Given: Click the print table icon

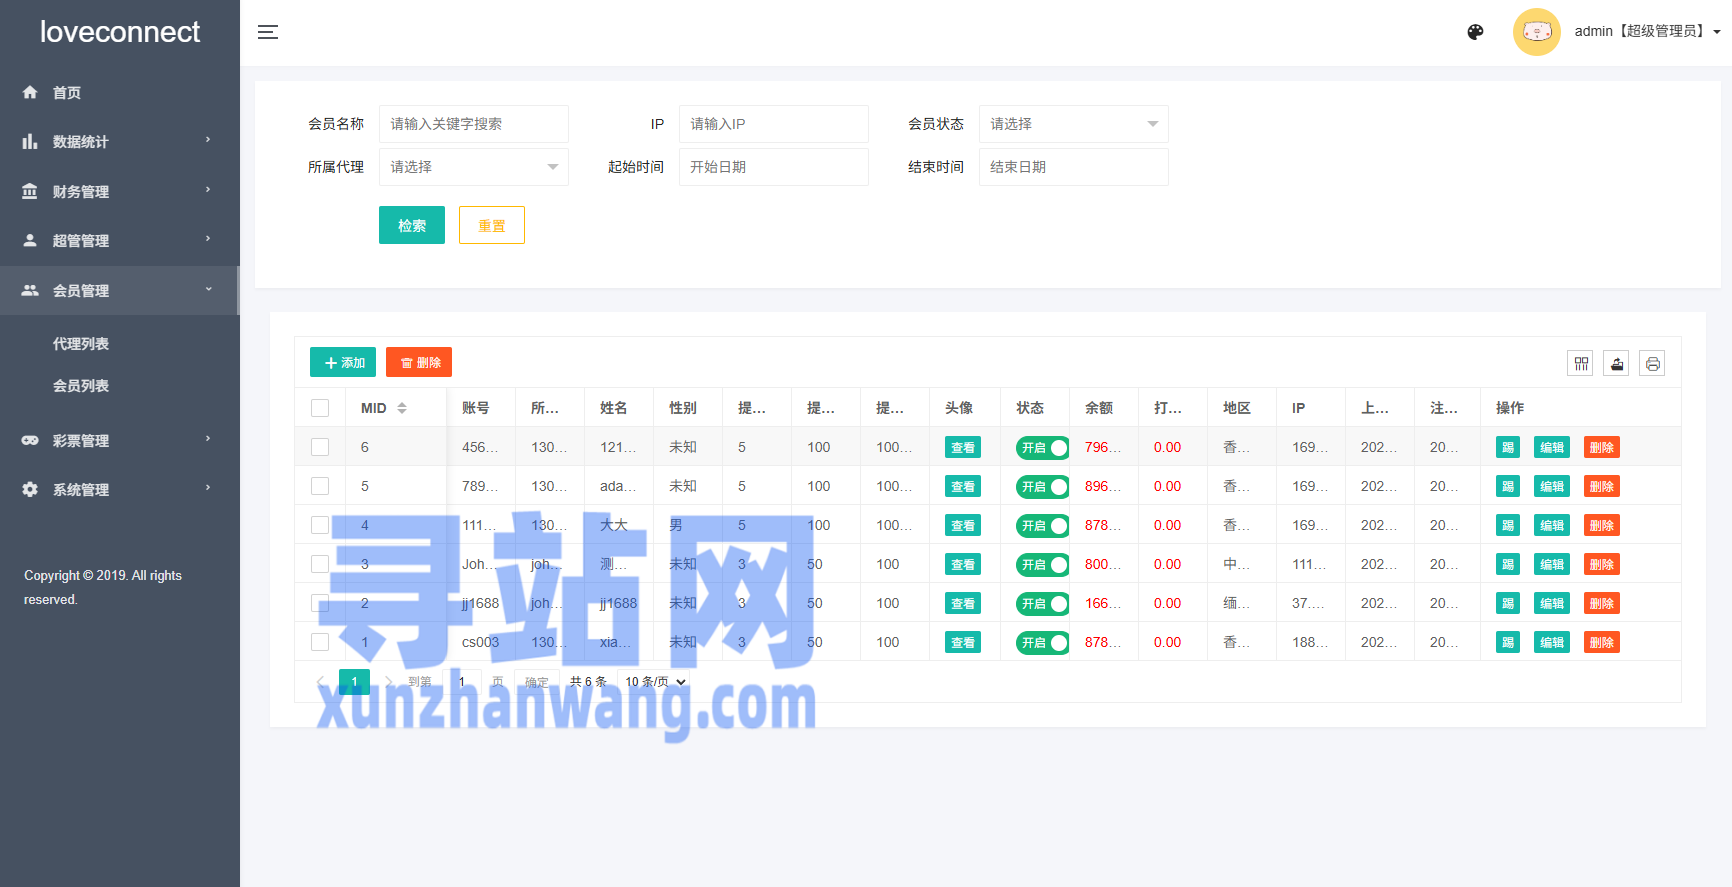Looking at the screenshot, I should 1652,364.
